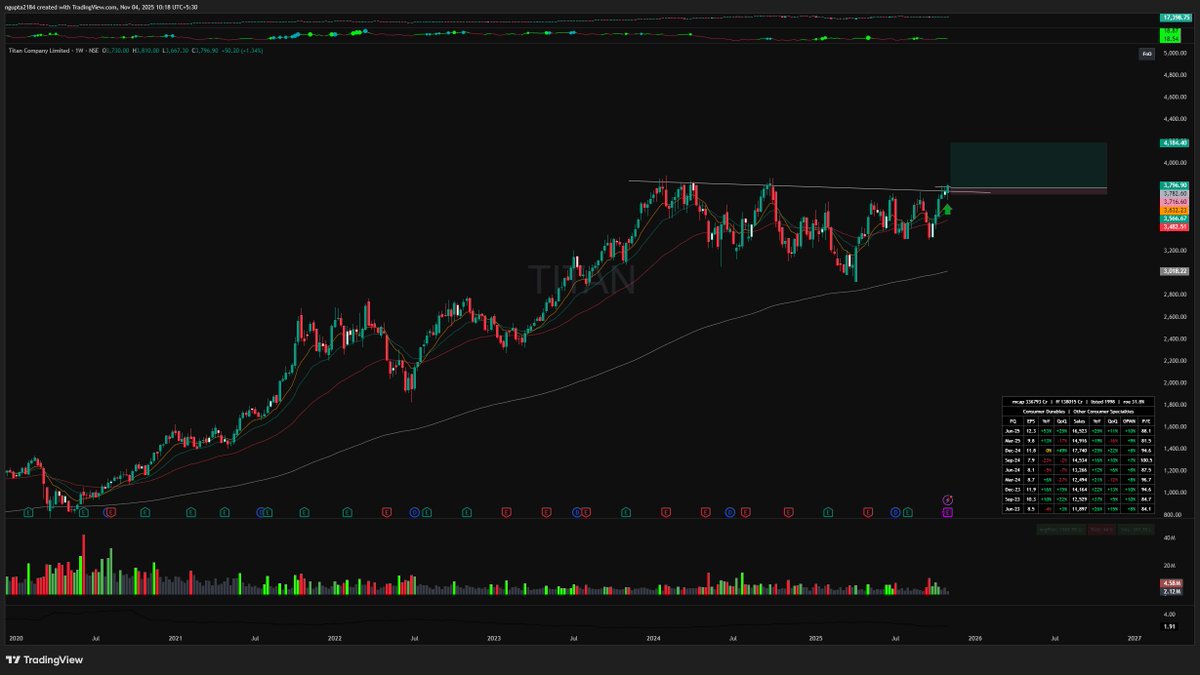This screenshot has height=675, width=1200.
Task: Click the 3,566.67 green price label
Action: click(1173, 218)
